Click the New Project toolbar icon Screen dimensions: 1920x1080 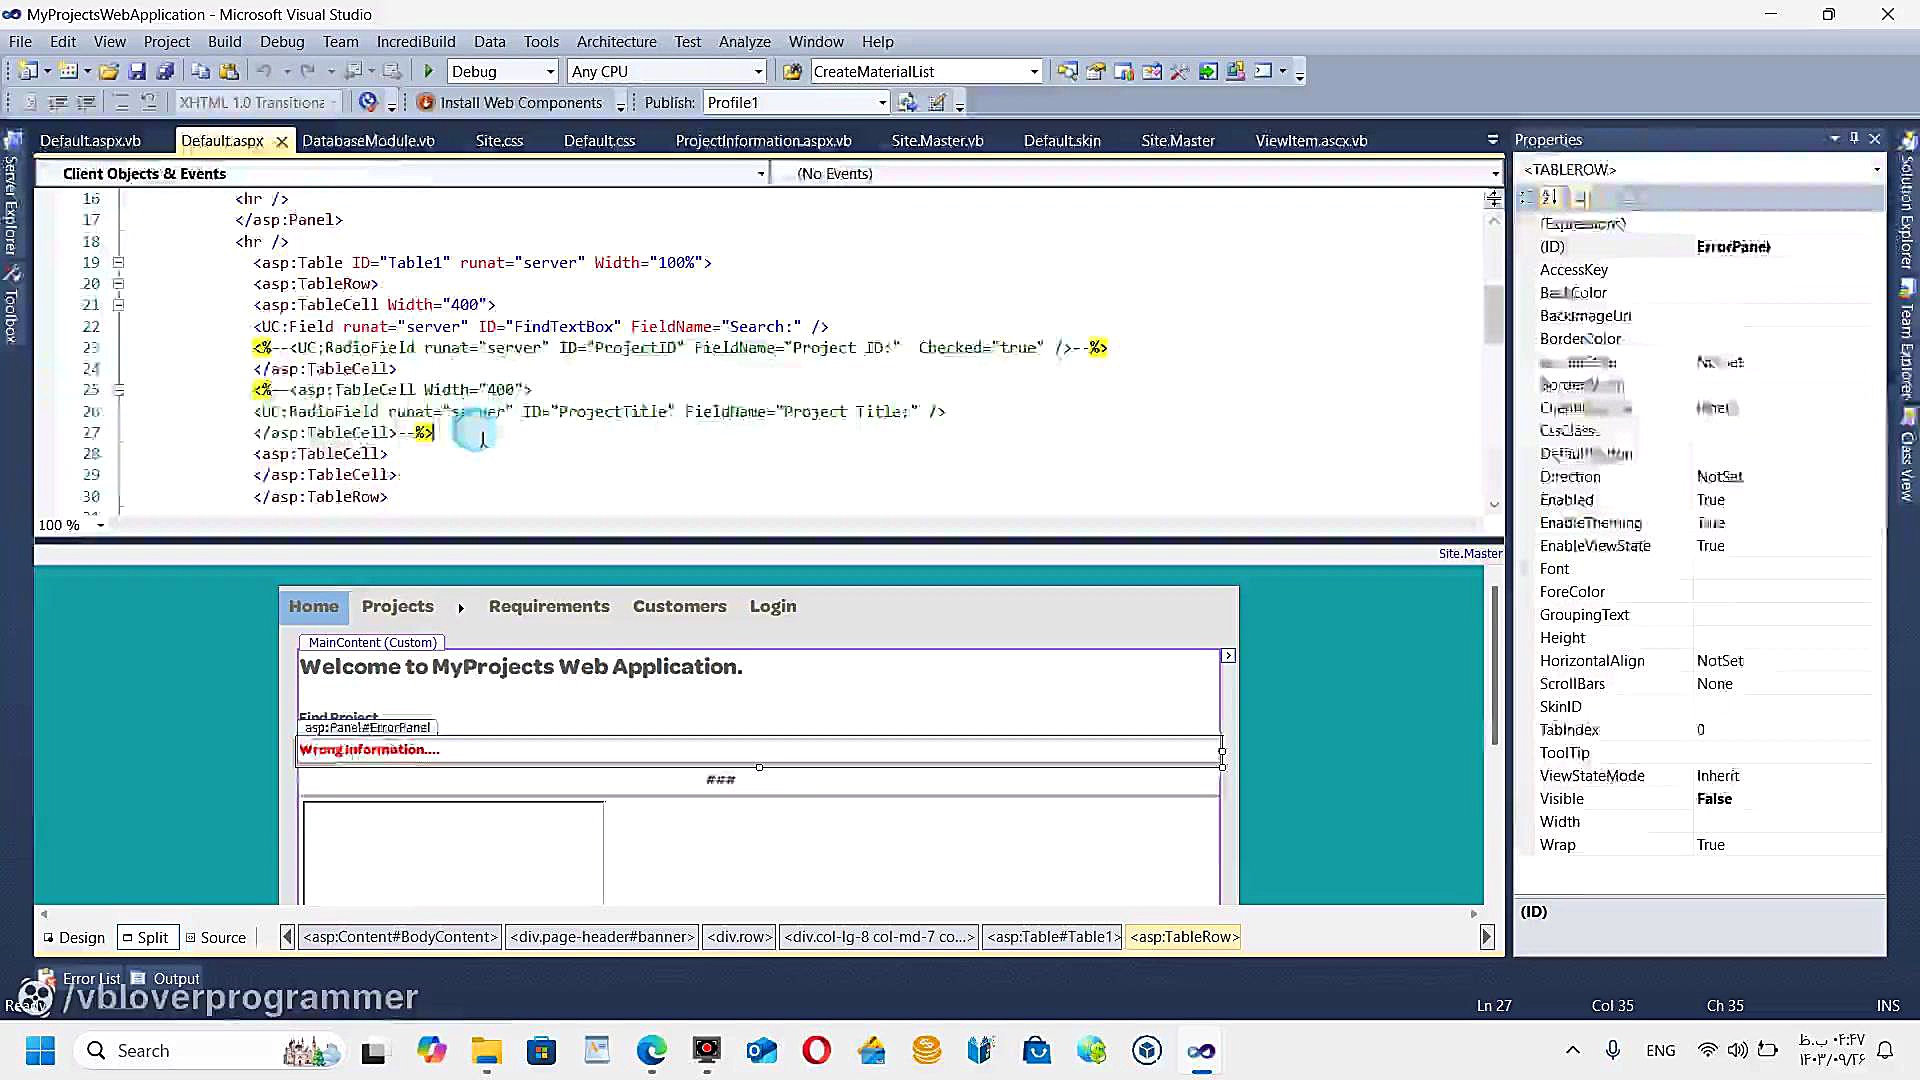coord(28,71)
